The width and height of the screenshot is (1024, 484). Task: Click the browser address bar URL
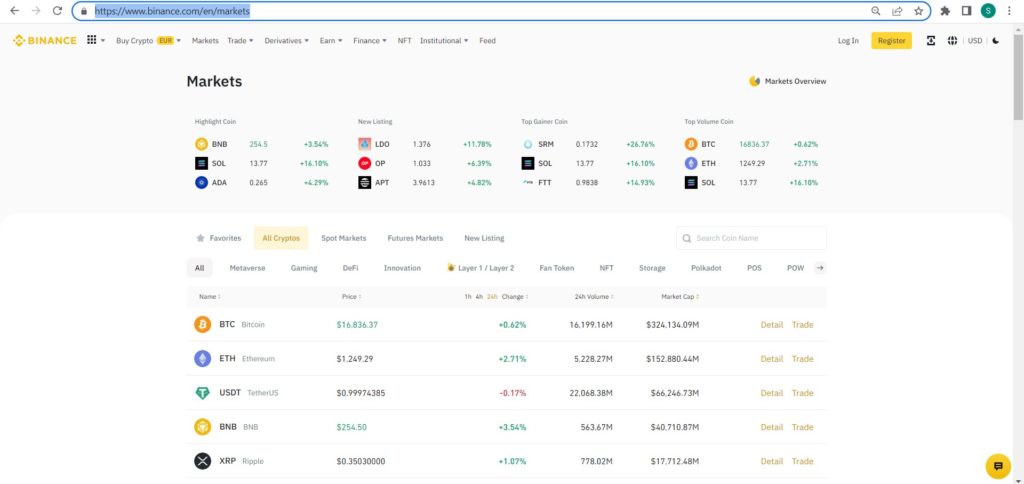click(172, 11)
